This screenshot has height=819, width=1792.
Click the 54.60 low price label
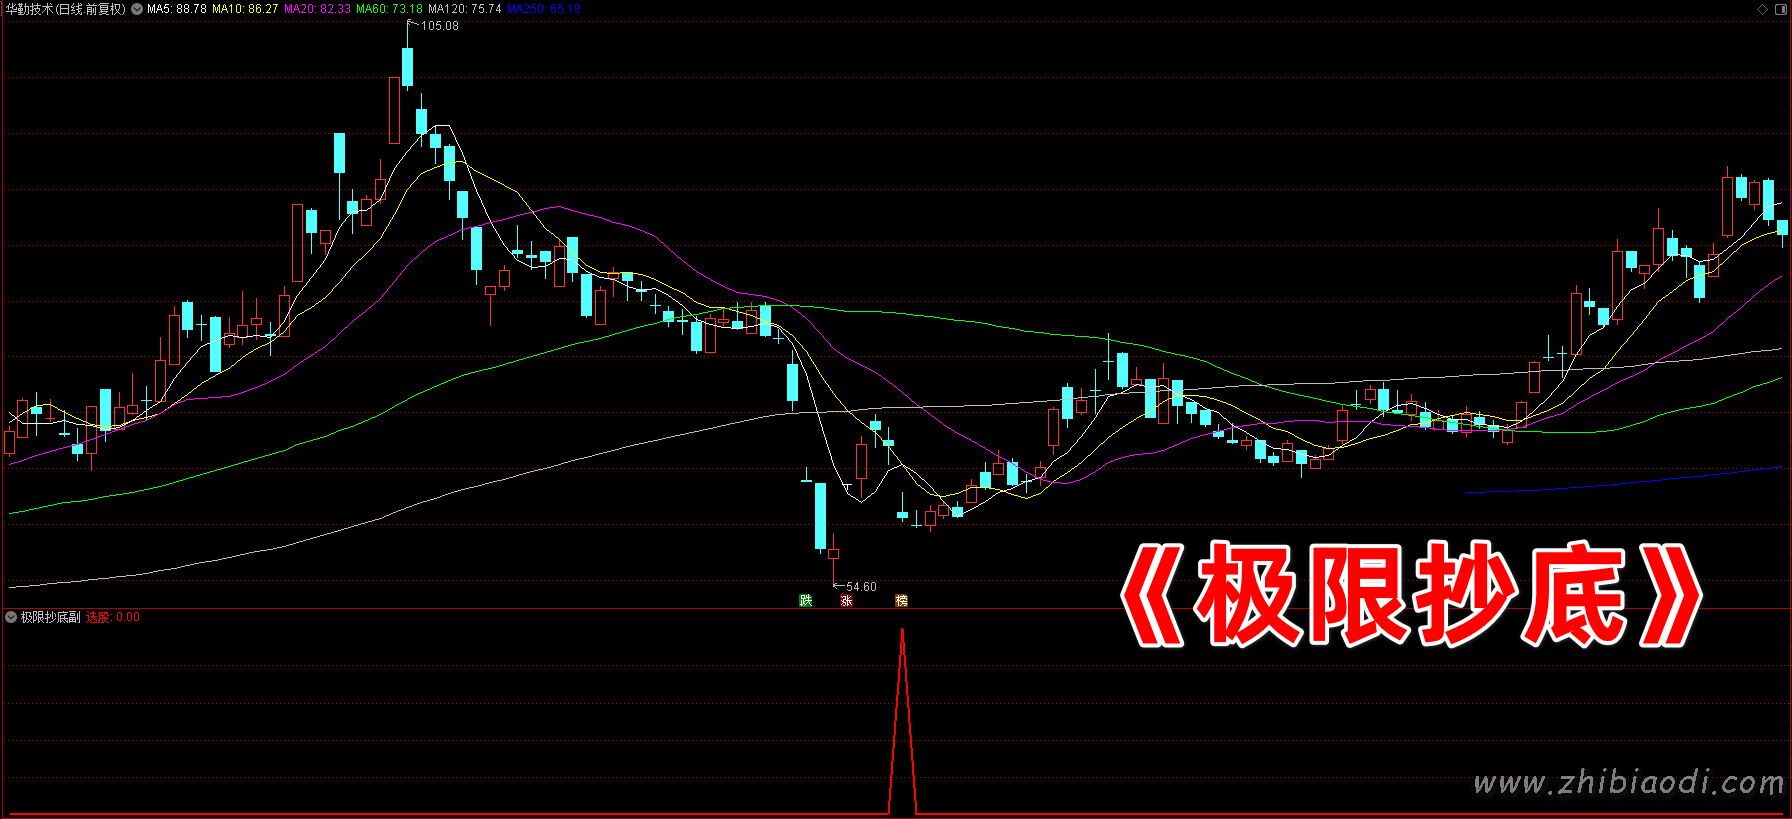(x=860, y=587)
